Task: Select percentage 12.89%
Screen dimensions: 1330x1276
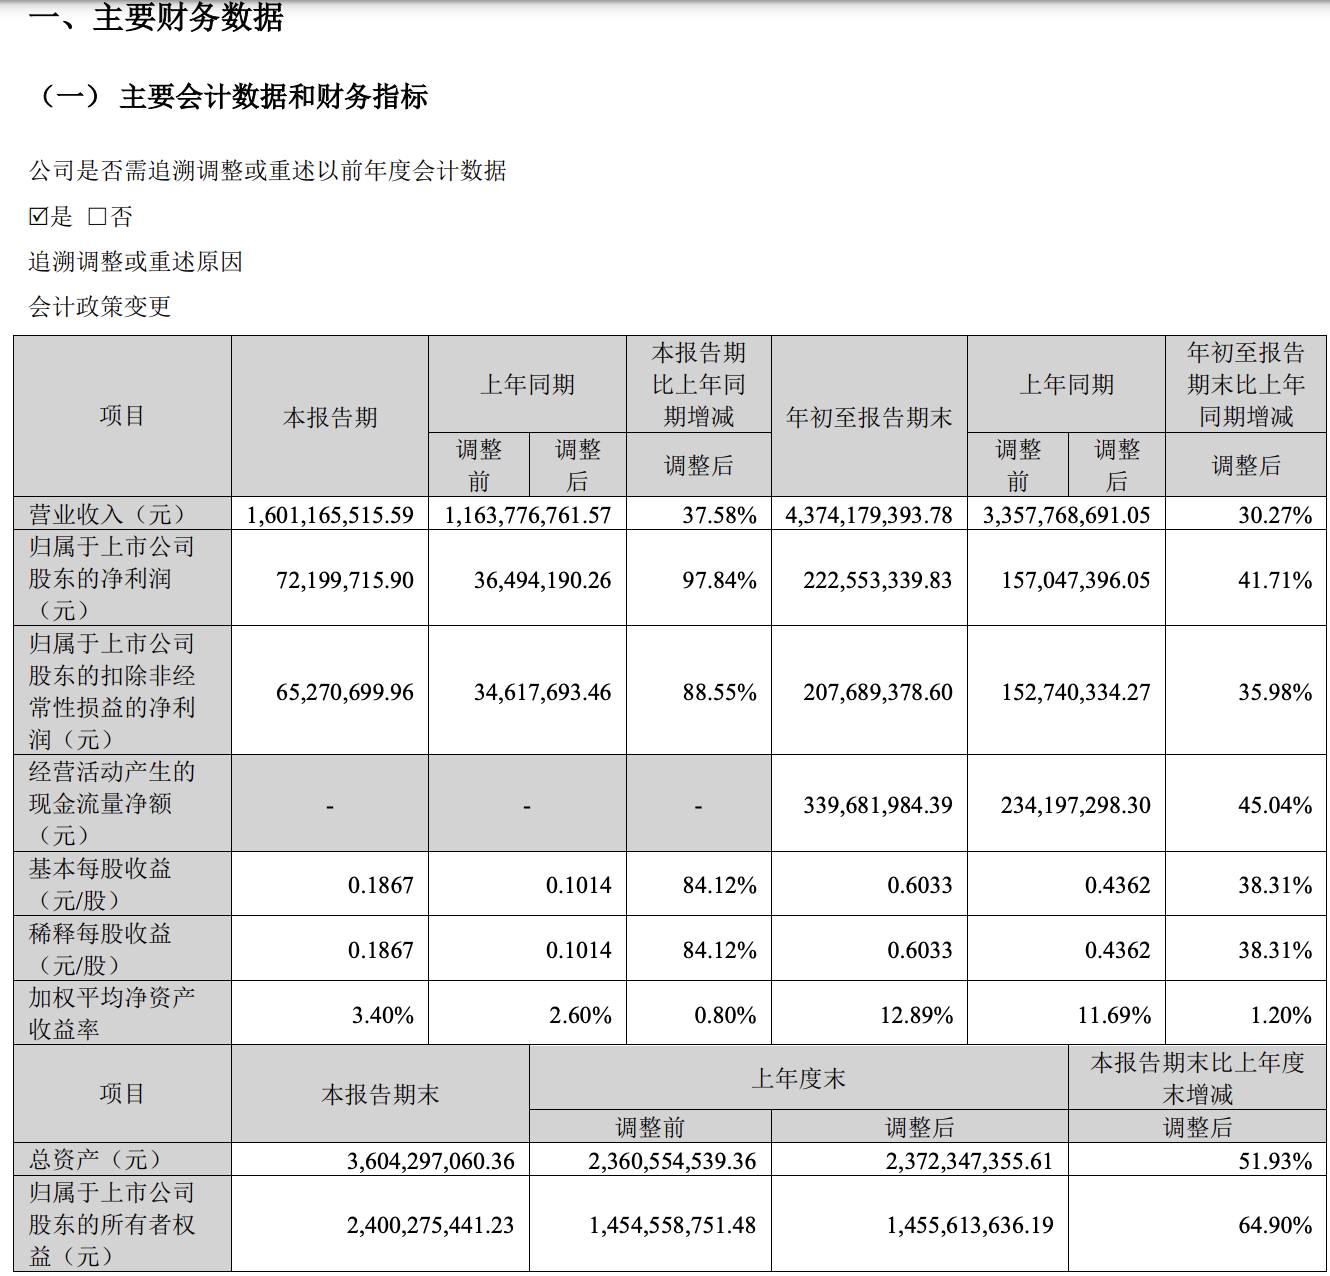Action: click(917, 1015)
